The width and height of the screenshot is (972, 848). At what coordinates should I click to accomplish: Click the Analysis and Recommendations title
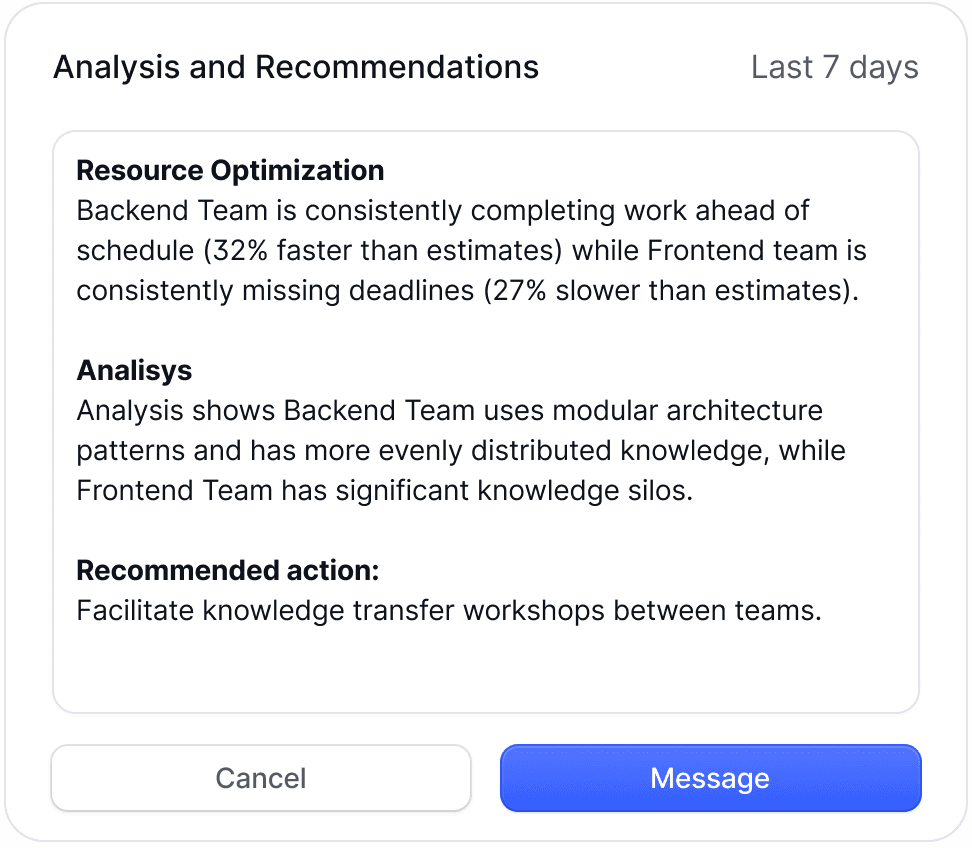coord(296,68)
